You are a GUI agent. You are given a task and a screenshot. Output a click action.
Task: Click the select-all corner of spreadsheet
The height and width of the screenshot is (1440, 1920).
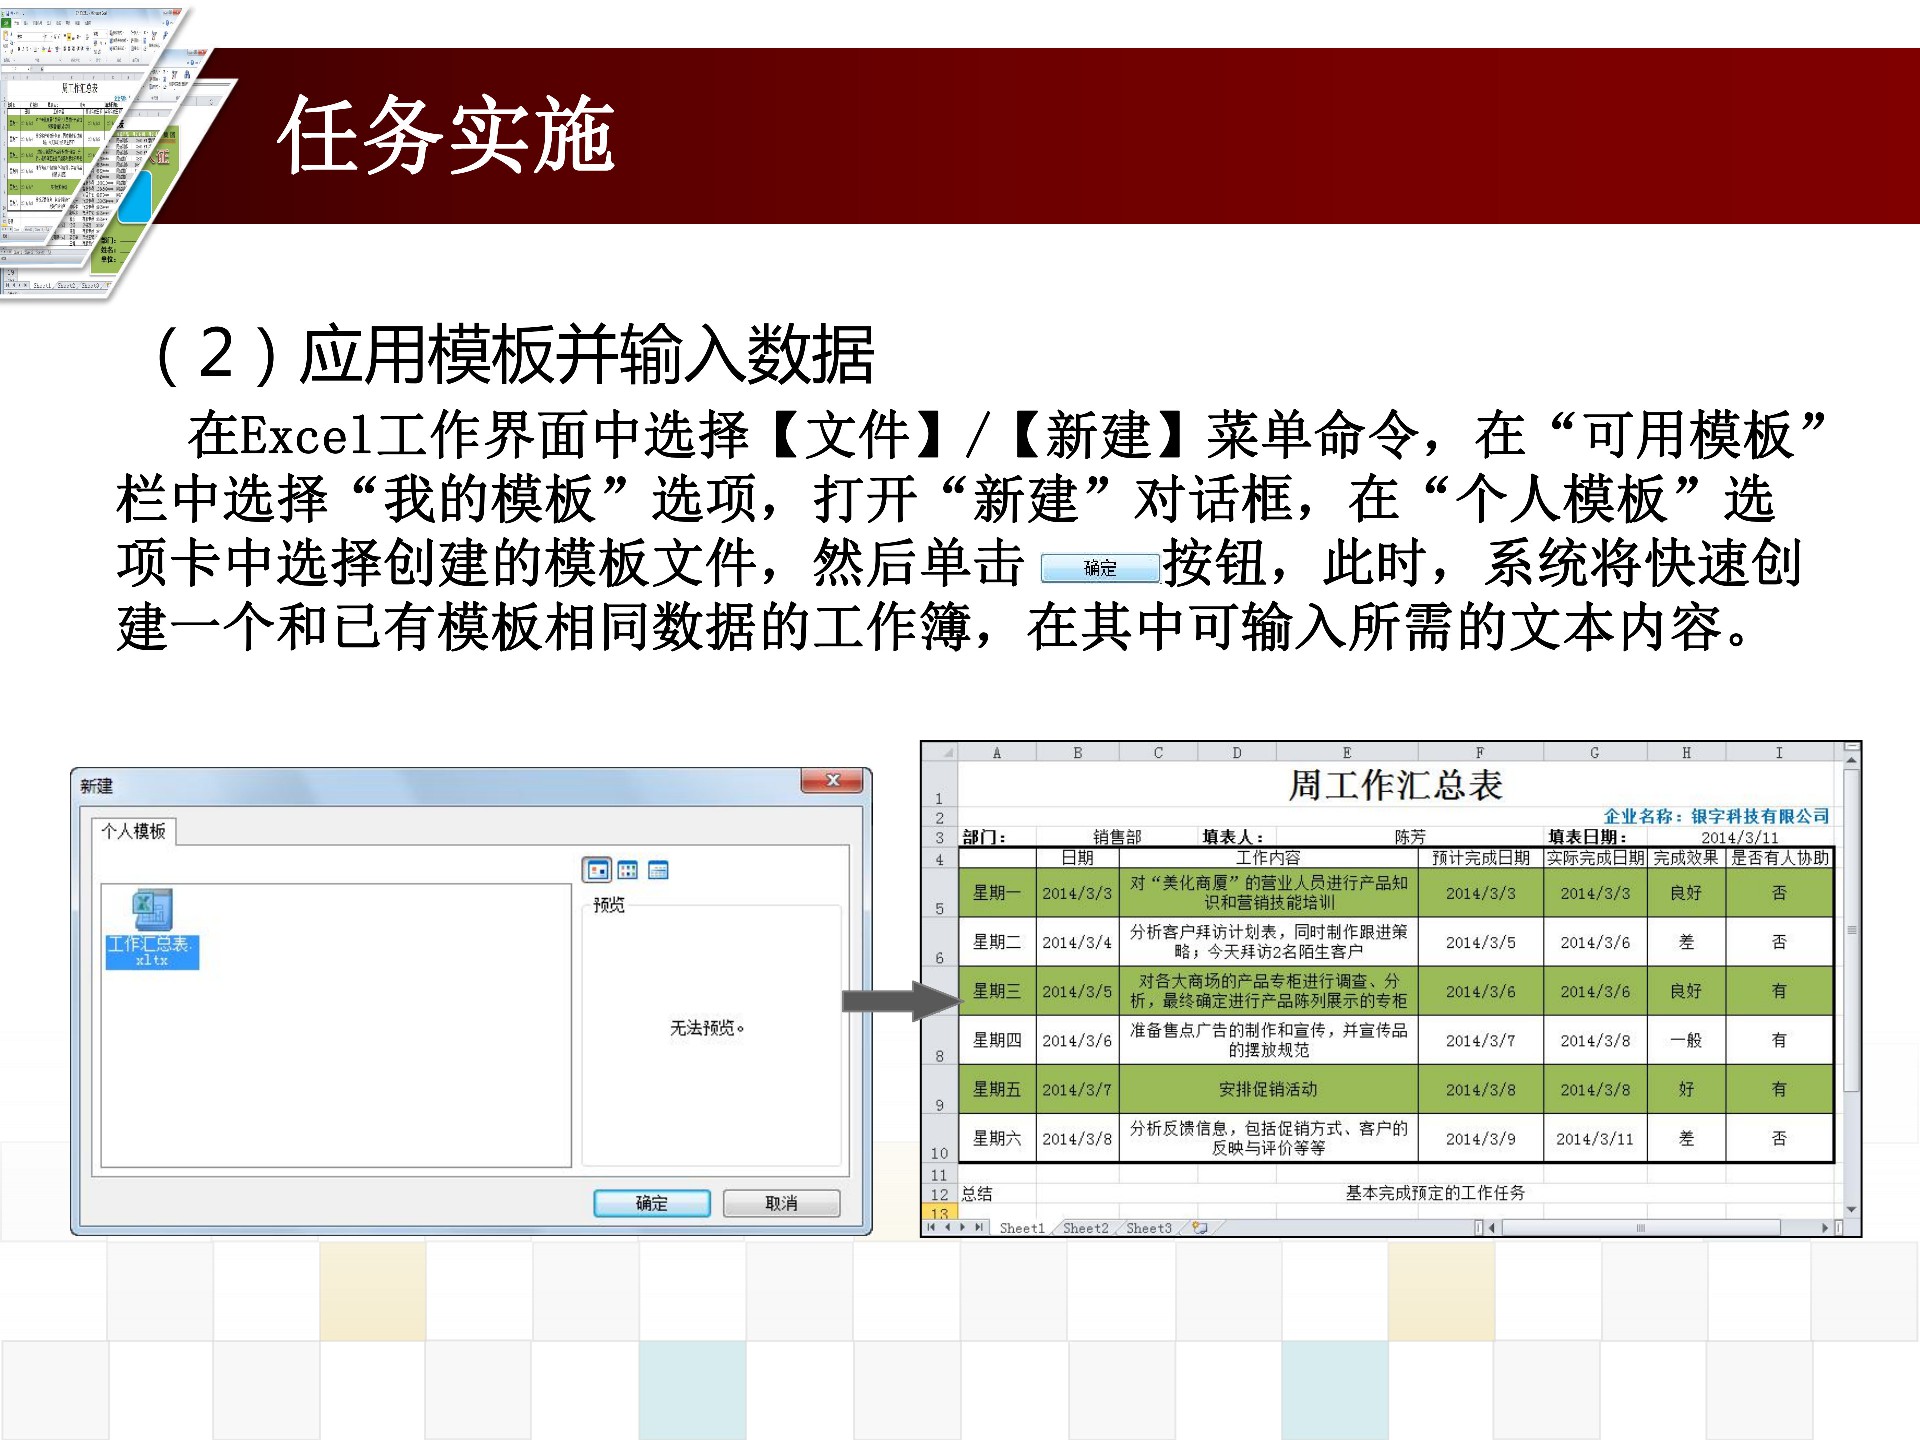point(940,753)
